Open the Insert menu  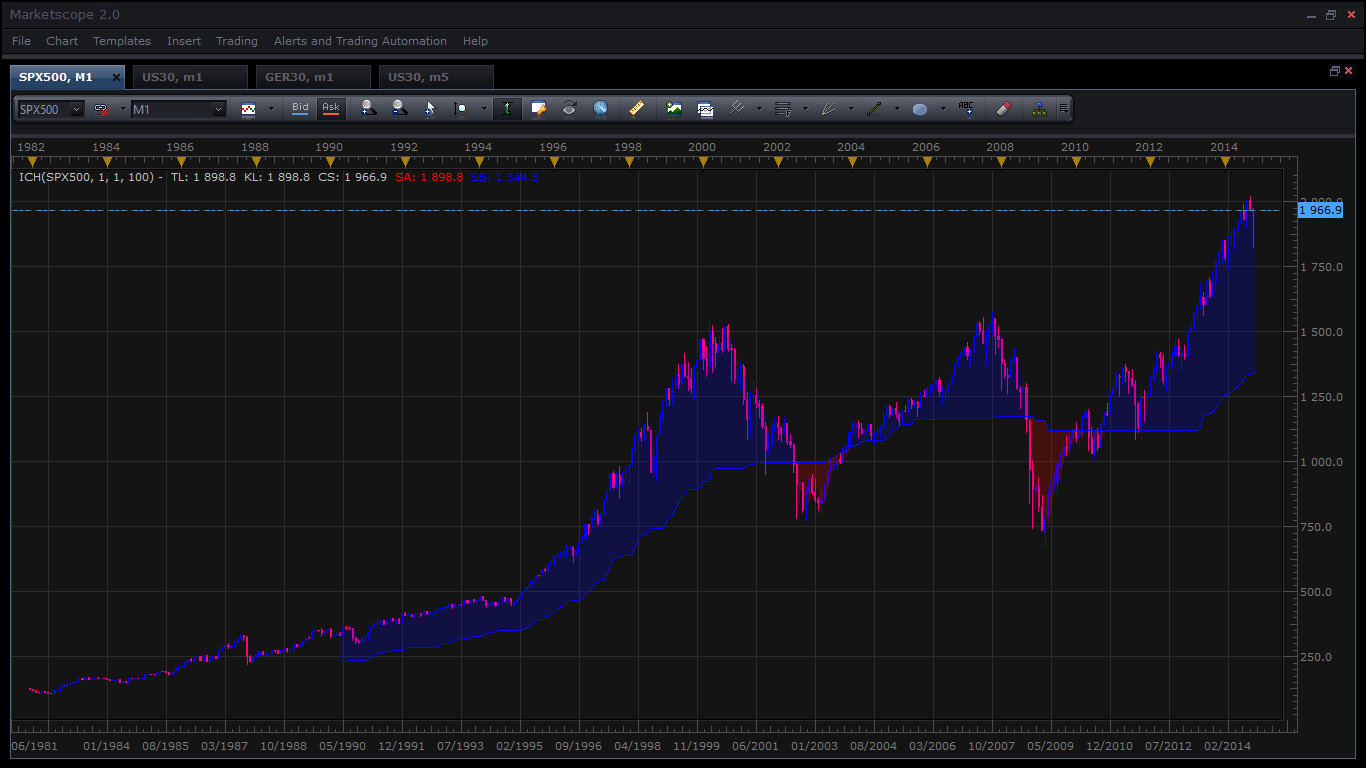tap(184, 41)
